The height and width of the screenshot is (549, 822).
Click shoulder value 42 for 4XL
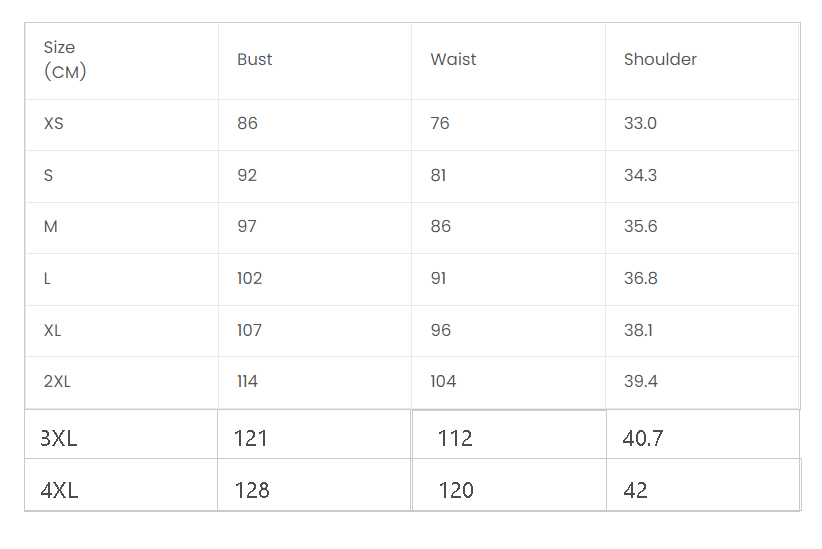(x=635, y=490)
